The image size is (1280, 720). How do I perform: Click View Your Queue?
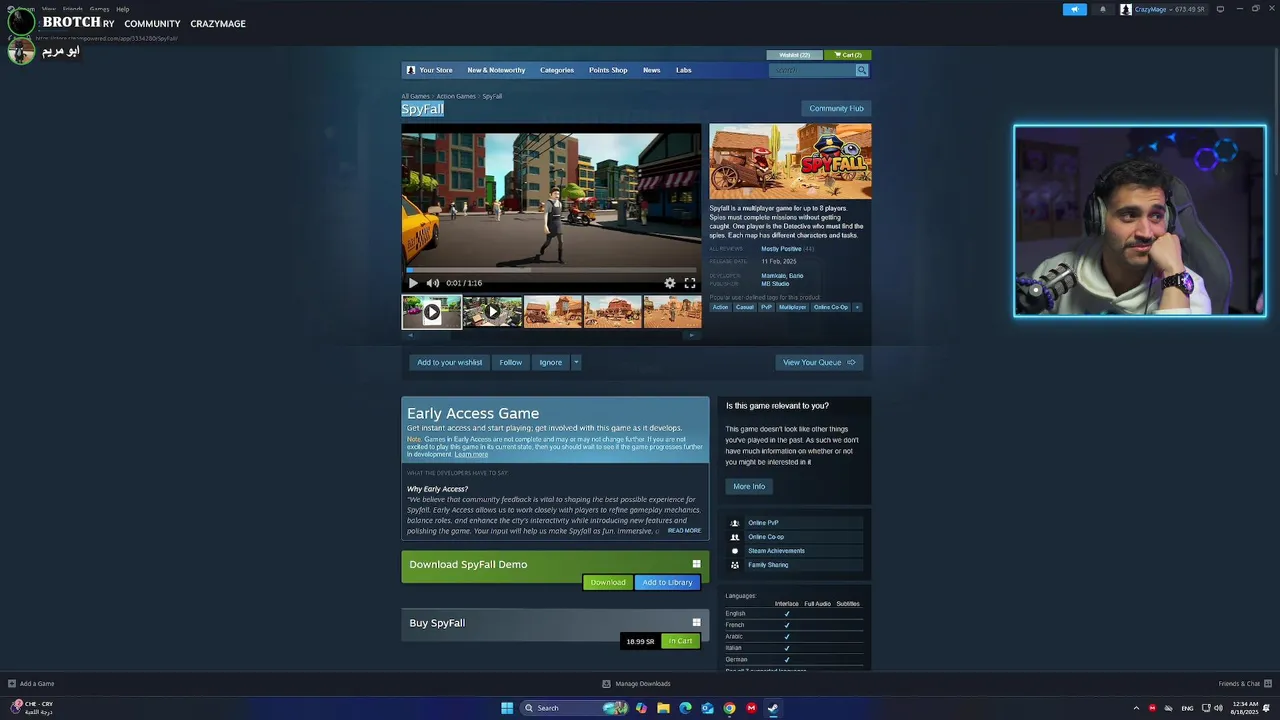tap(819, 362)
